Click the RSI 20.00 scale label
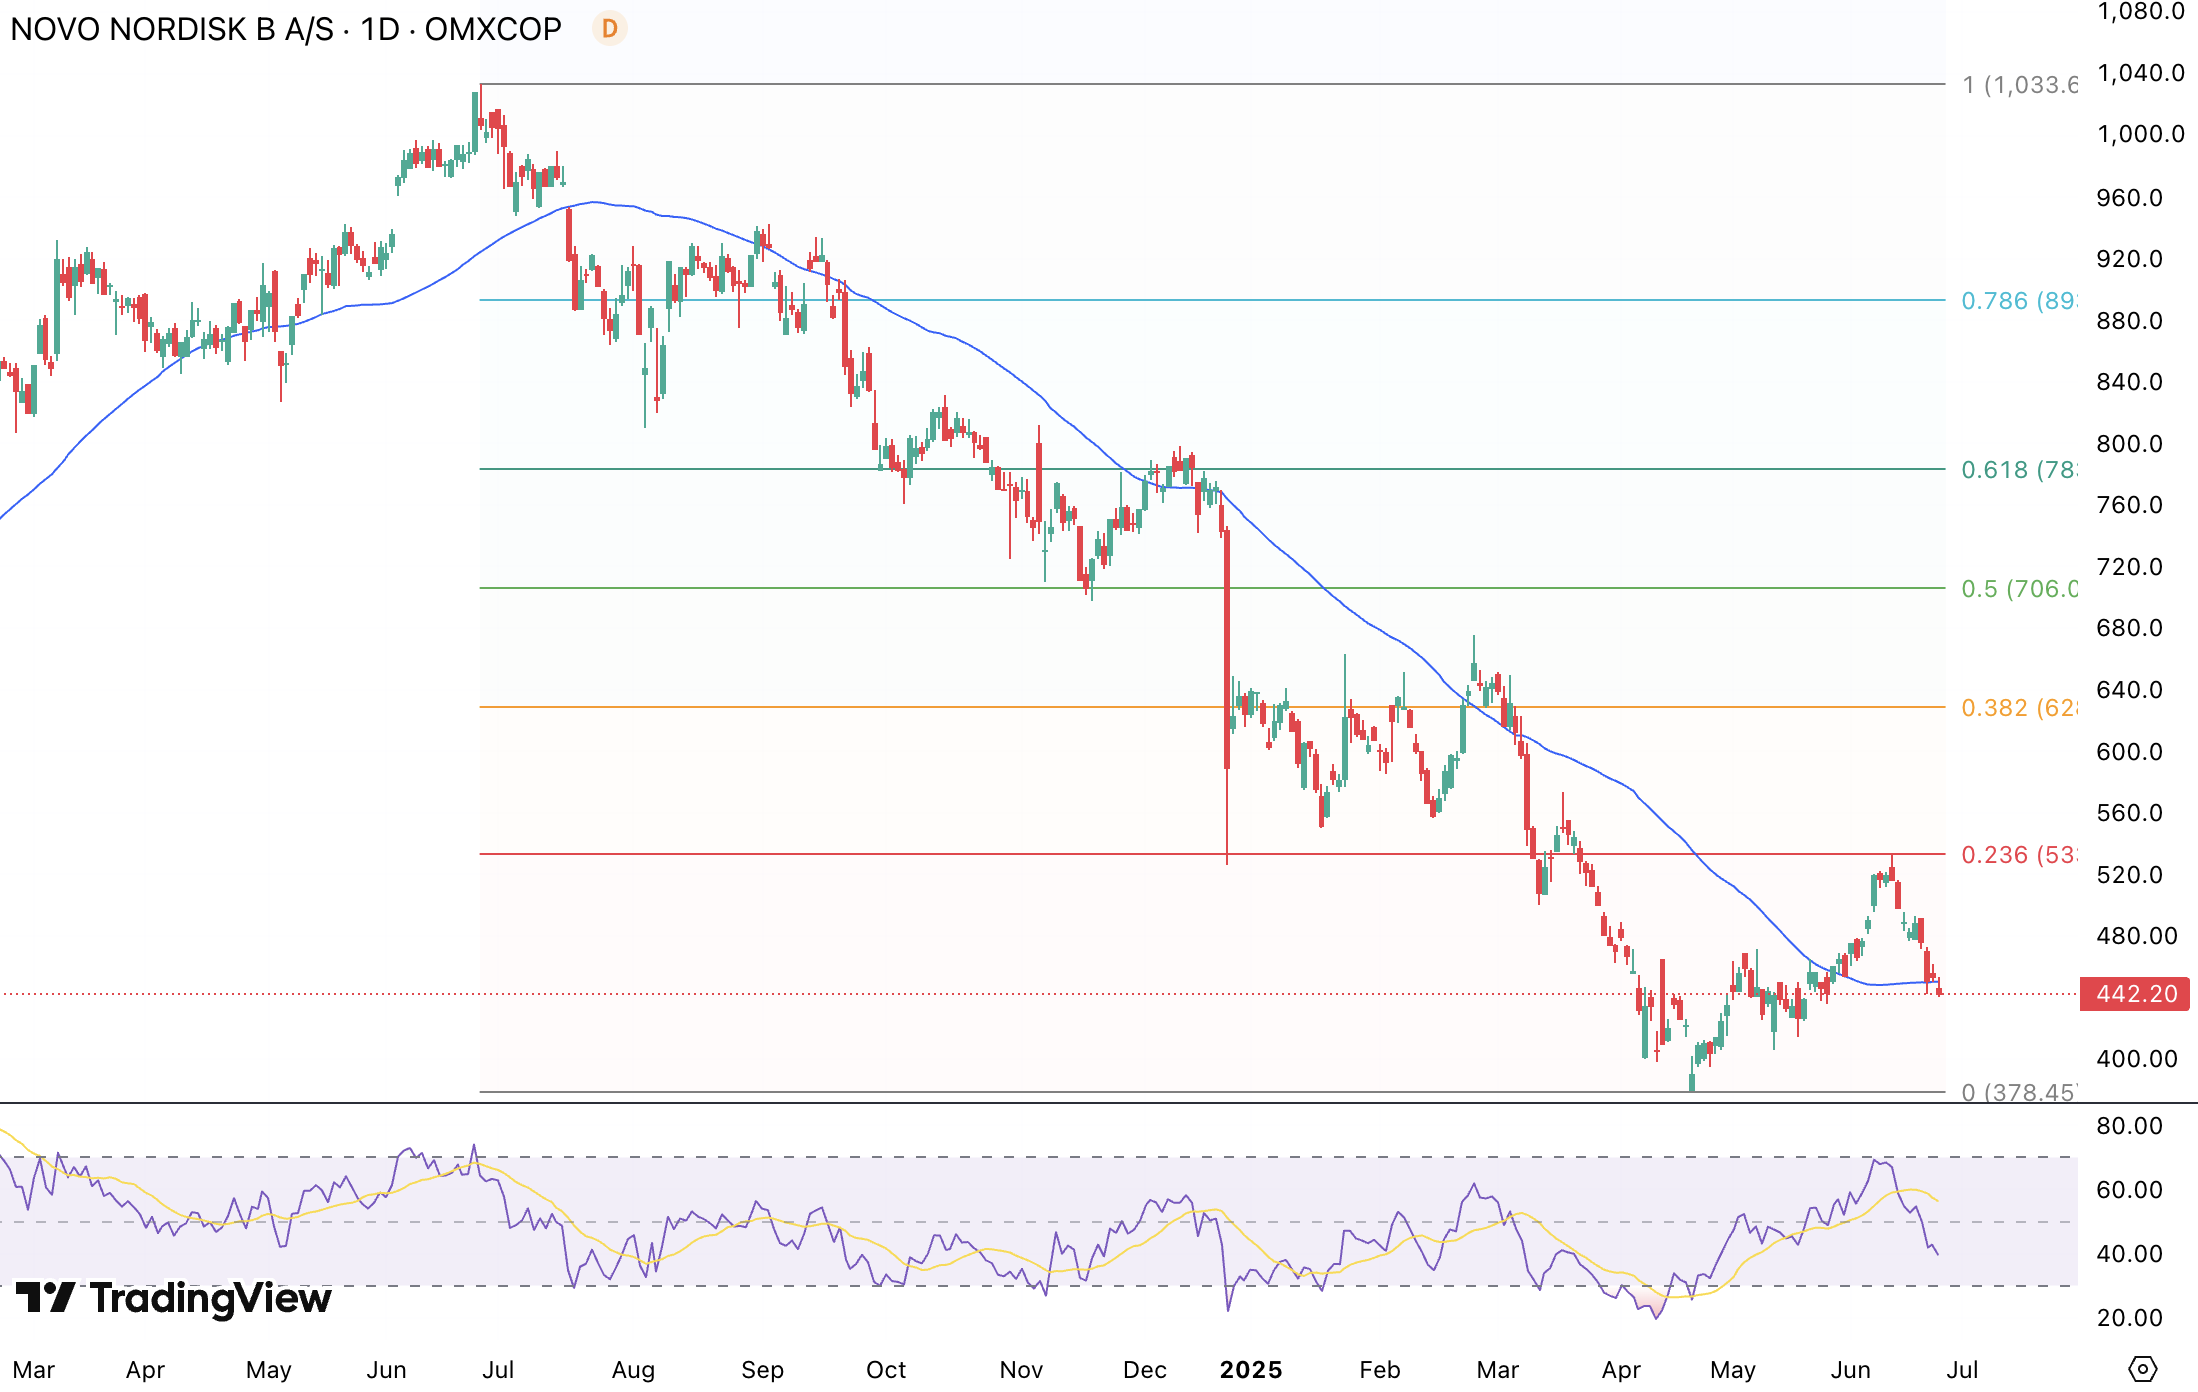This screenshot has height=1392, width=2198. 2130,1318
